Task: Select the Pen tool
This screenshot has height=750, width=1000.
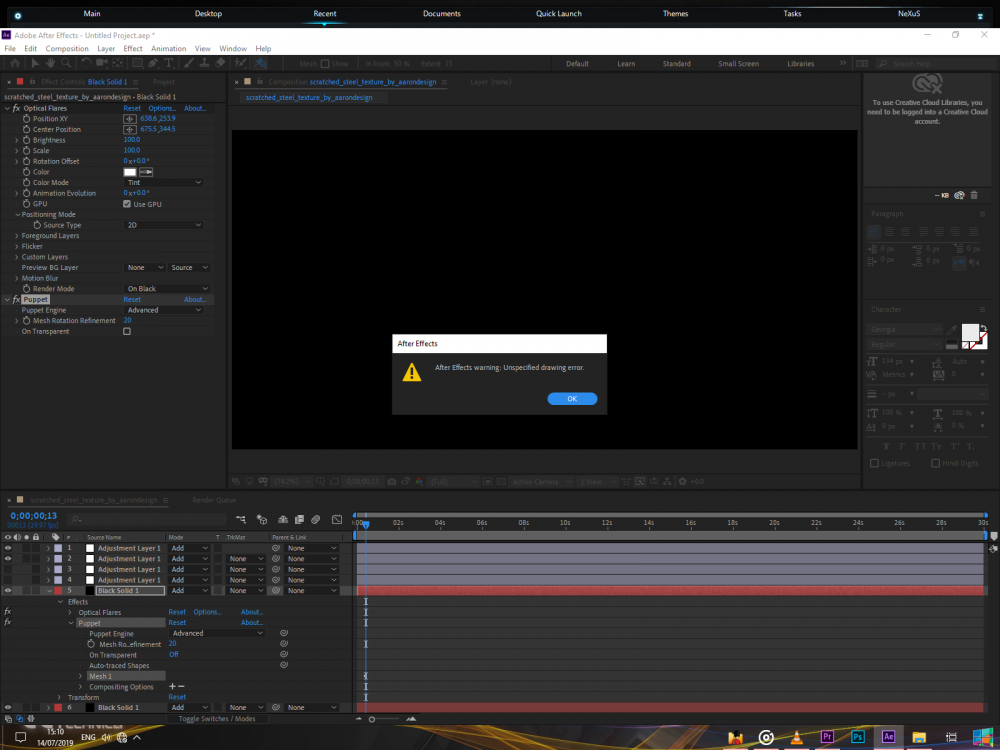Action: tap(153, 63)
